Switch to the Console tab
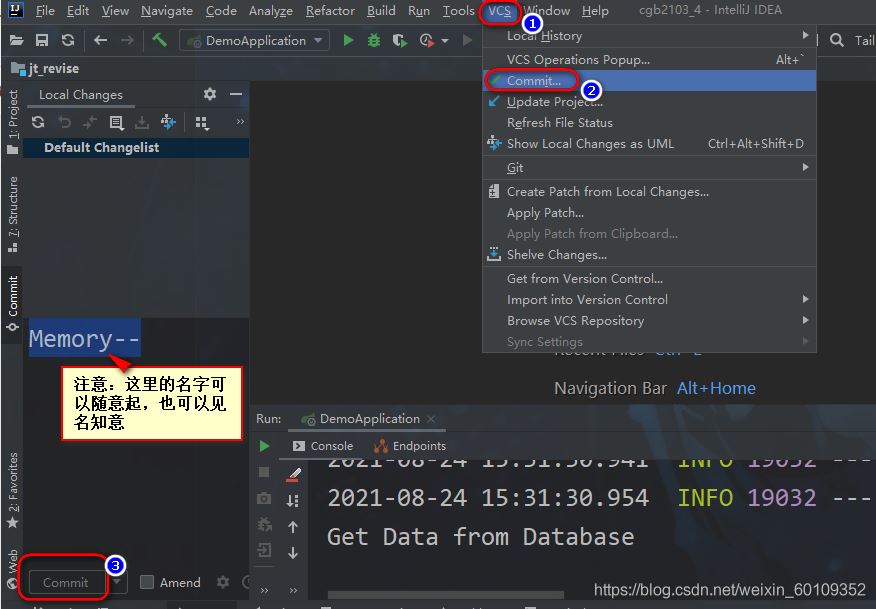Viewport: 876px width, 609px height. [x=322, y=446]
